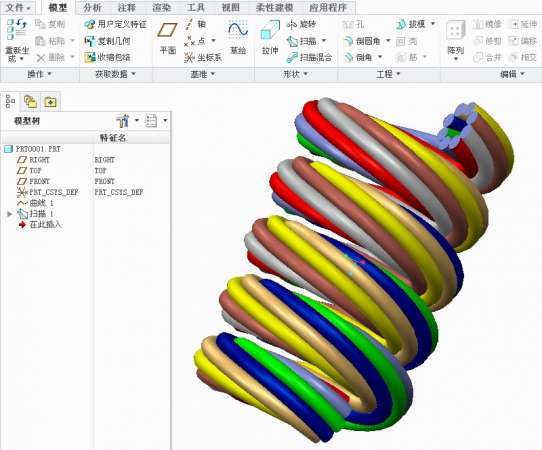The image size is (542, 450).
Task: Switch to the 应用程序 (Applications) tab
Action: tap(327, 7)
